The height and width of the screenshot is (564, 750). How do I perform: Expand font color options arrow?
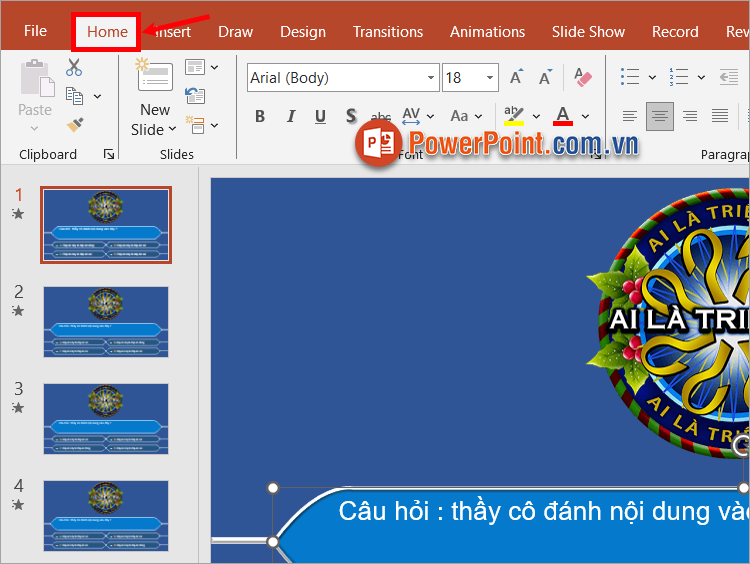point(585,116)
